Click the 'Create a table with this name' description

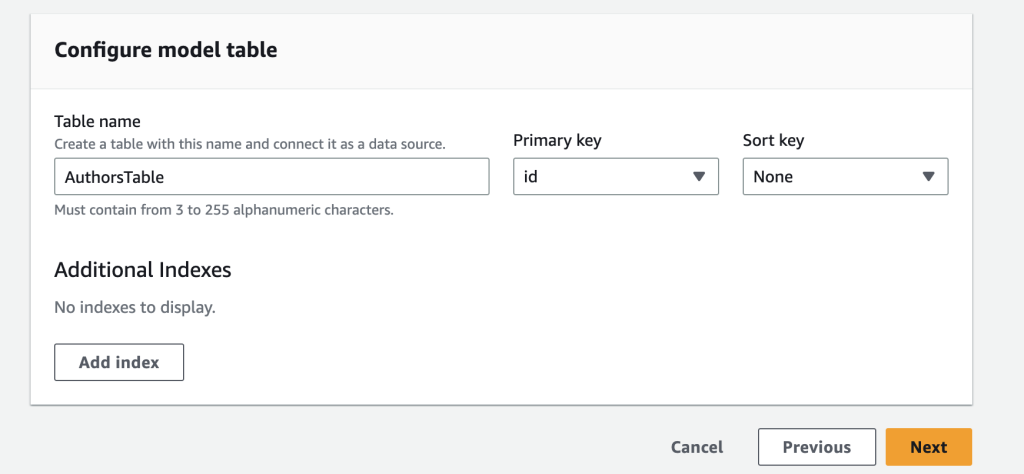pos(249,144)
